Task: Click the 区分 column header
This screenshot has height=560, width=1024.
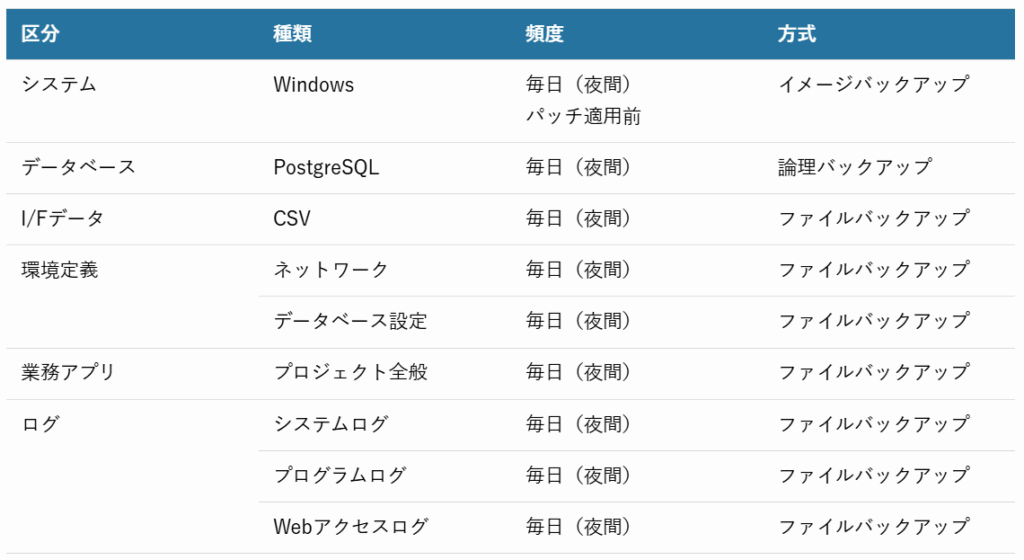Action: tap(40, 34)
